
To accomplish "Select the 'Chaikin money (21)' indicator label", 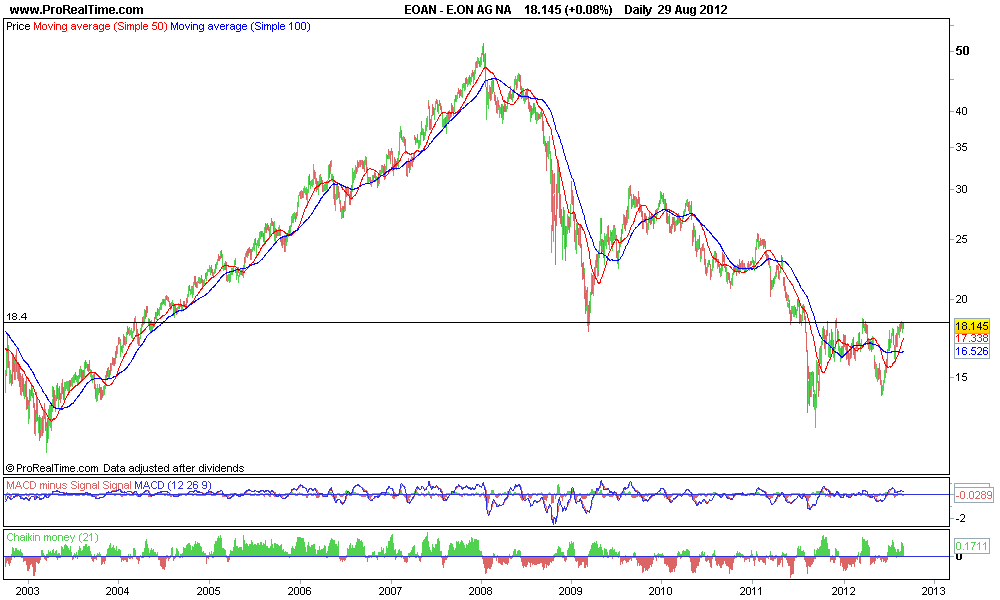I will pyautogui.click(x=52, y=538).
